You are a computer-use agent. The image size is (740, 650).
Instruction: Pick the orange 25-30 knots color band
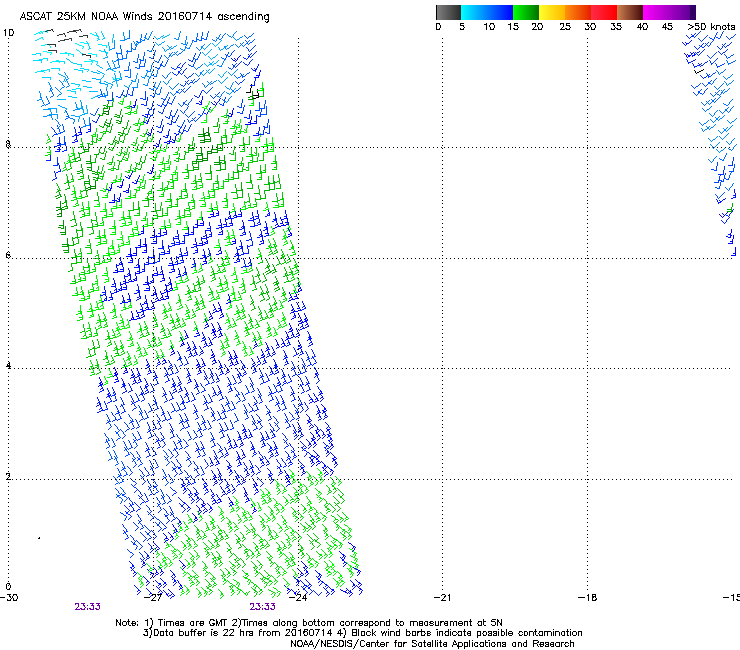coord(578,12)
